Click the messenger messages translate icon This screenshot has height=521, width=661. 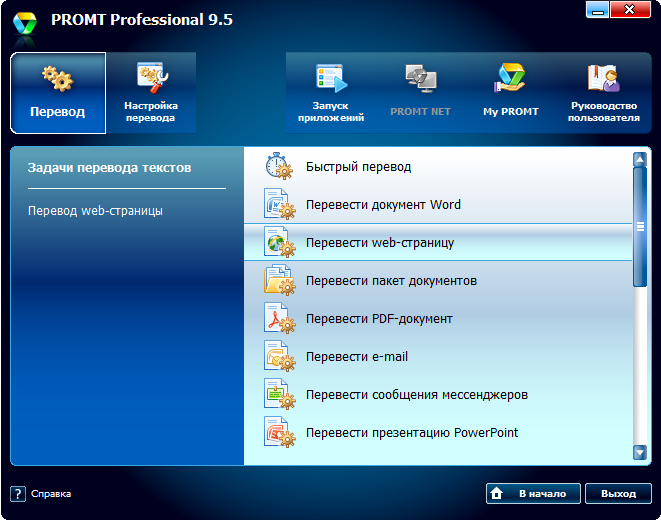click(x=279, y=394)
